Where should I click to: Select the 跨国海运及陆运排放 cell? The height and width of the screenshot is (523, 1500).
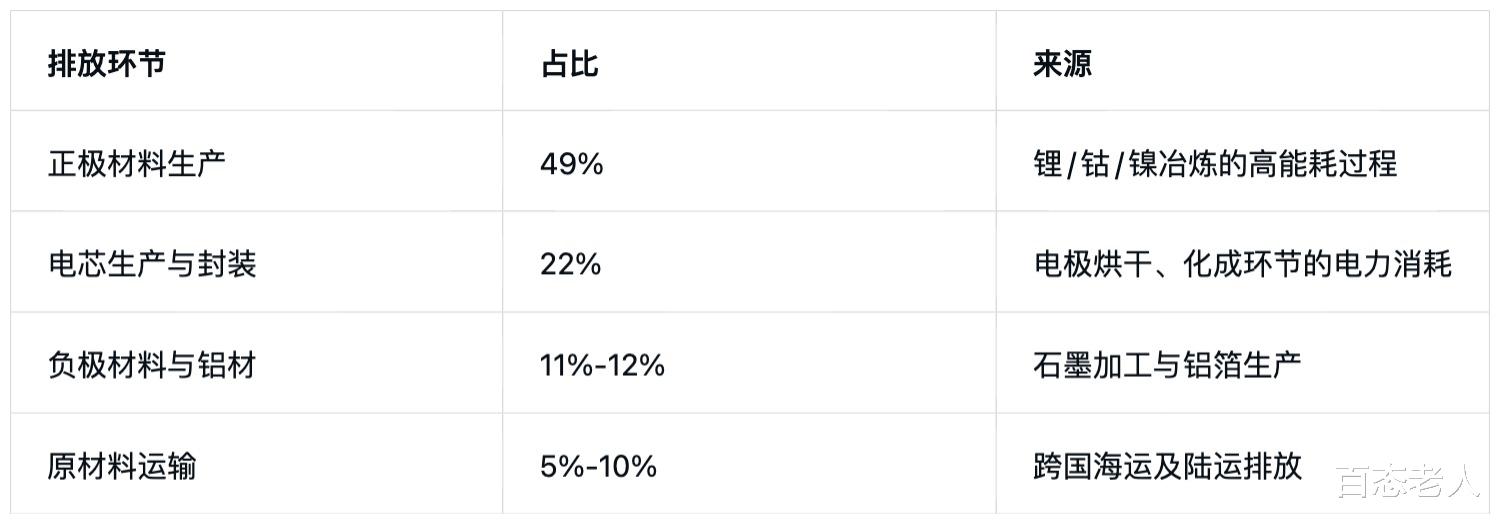[x=1167, y=466]
